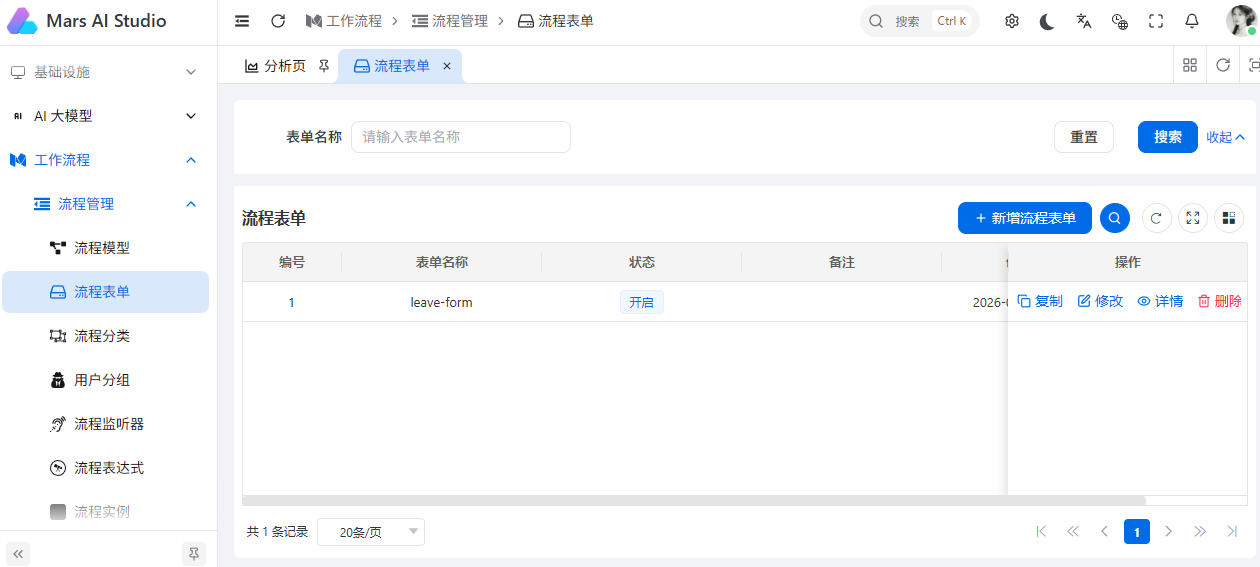Click the pin icon on 分析页 tab
The height and width of the screenshot is (567, 1260).
323,66
